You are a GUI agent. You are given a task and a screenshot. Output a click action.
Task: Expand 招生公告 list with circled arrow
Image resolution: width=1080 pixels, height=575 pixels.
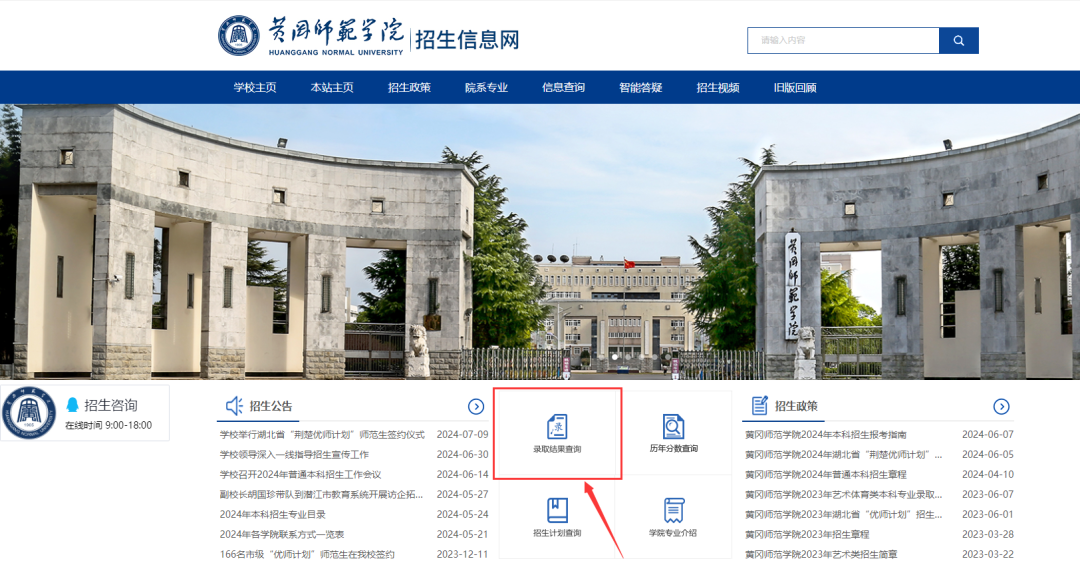click(x=476, y=406)
